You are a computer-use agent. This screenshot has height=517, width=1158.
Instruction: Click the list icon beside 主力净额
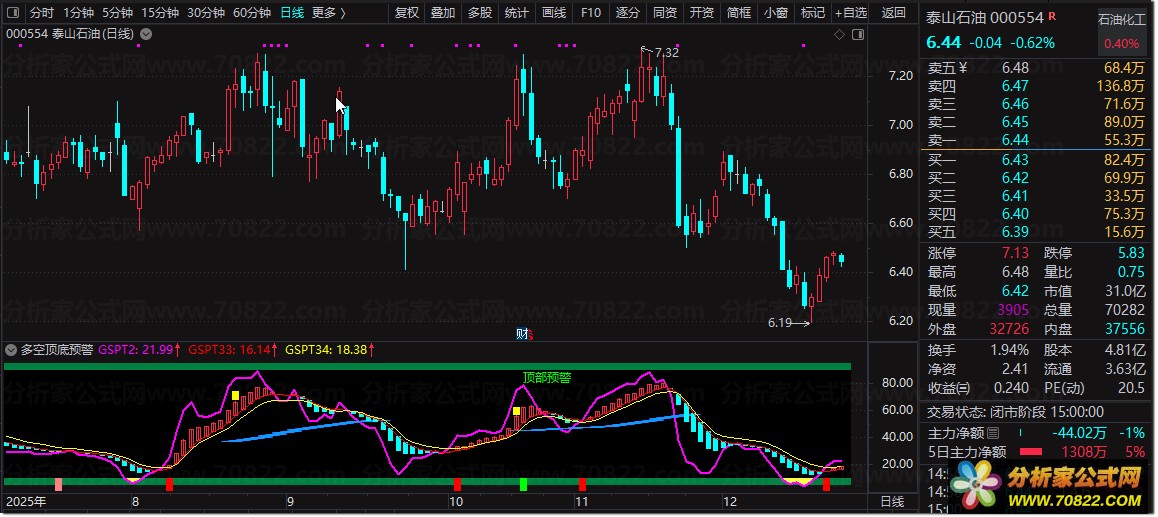[x=993, y=433]
